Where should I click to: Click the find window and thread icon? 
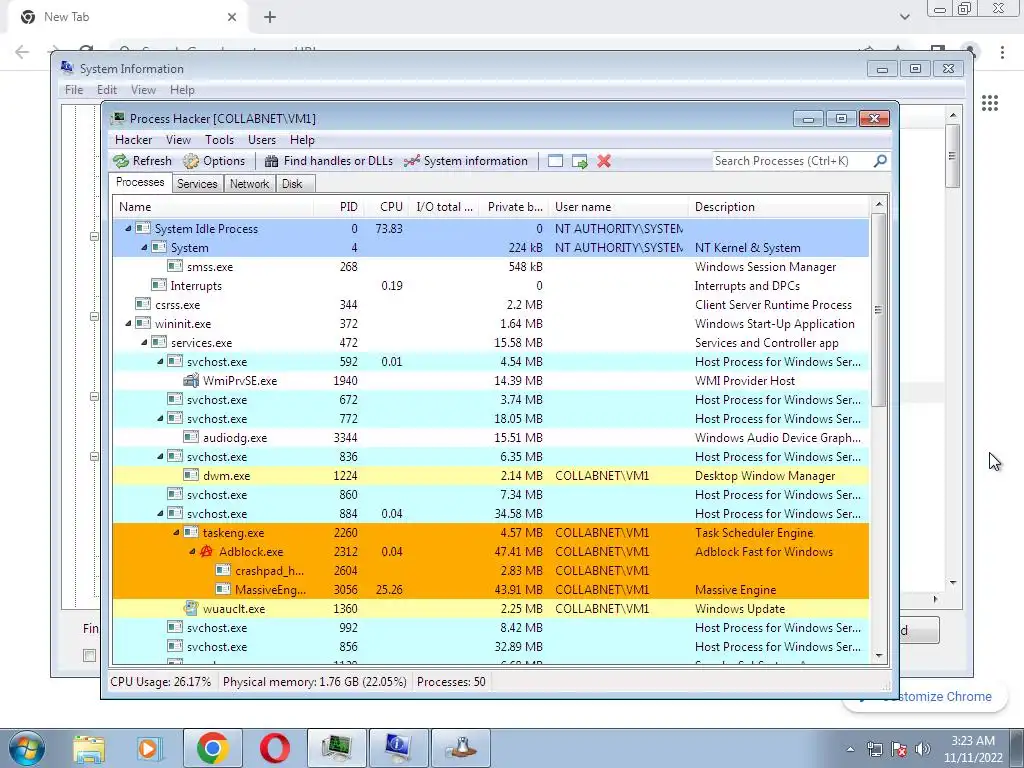click(x=579, y=161)
